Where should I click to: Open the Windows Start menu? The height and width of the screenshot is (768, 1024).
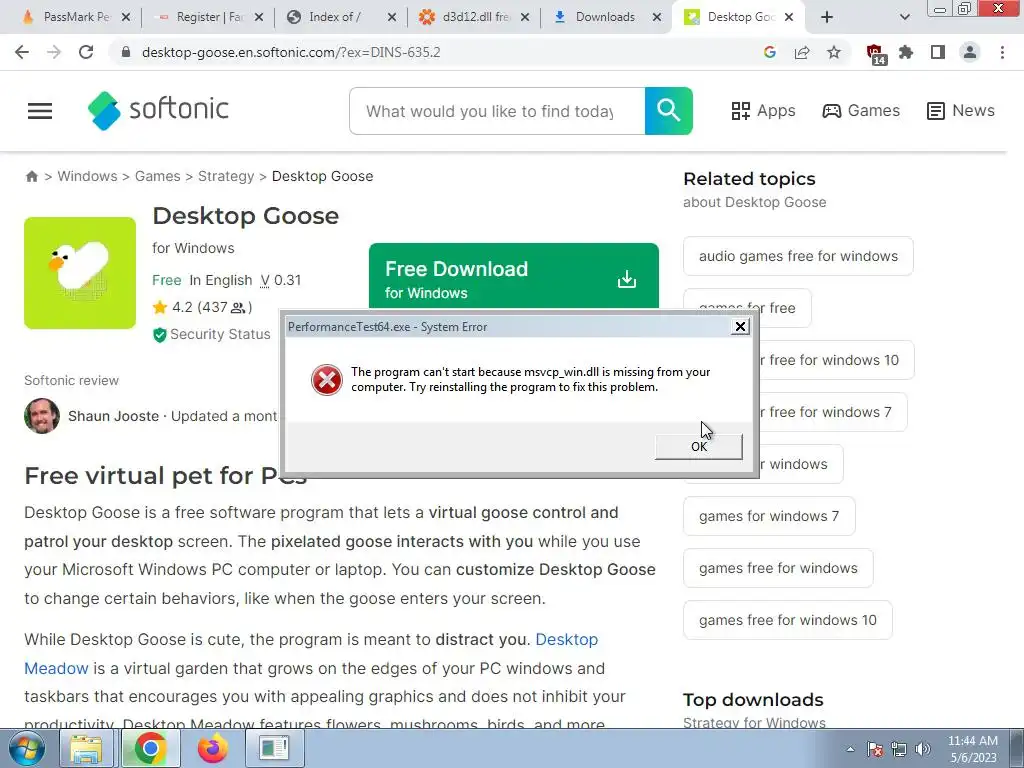[x=26, y=748]
